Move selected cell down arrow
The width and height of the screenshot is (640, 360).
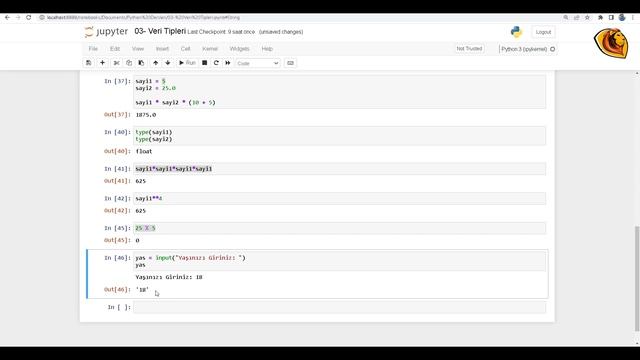(x=168, y=63)
